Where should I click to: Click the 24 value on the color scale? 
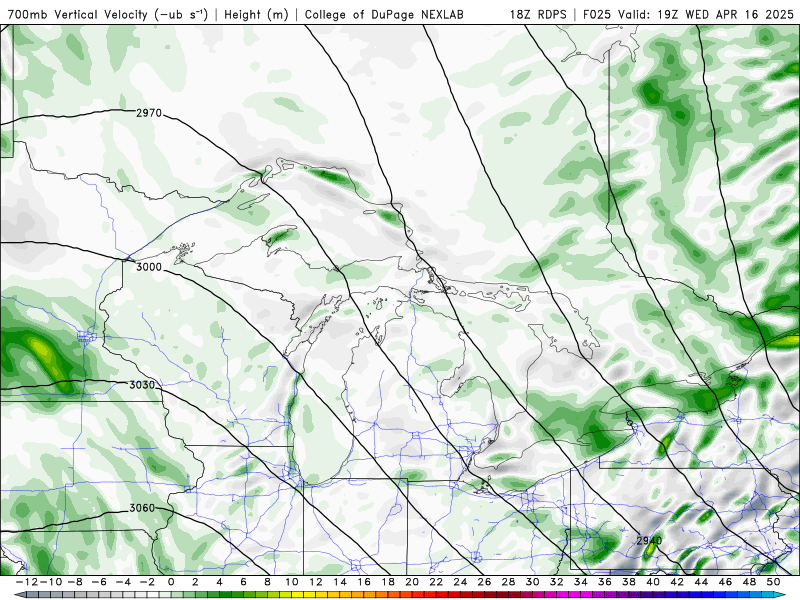point(460,582)
